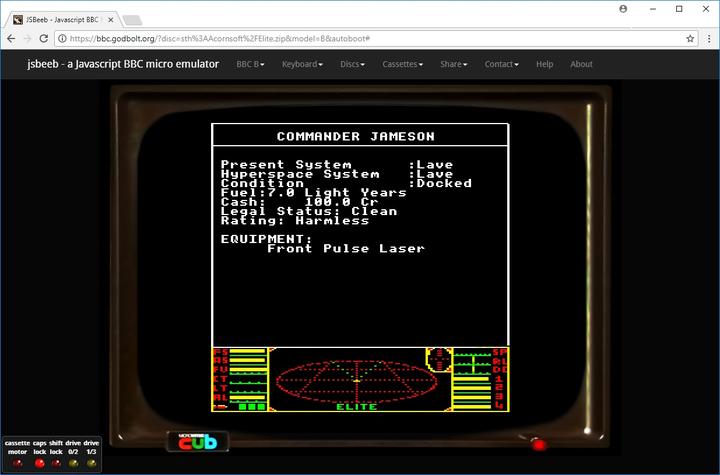Open the Chrome three-dot menu
The width and height of the screenshot is (720, 475).
708,38
